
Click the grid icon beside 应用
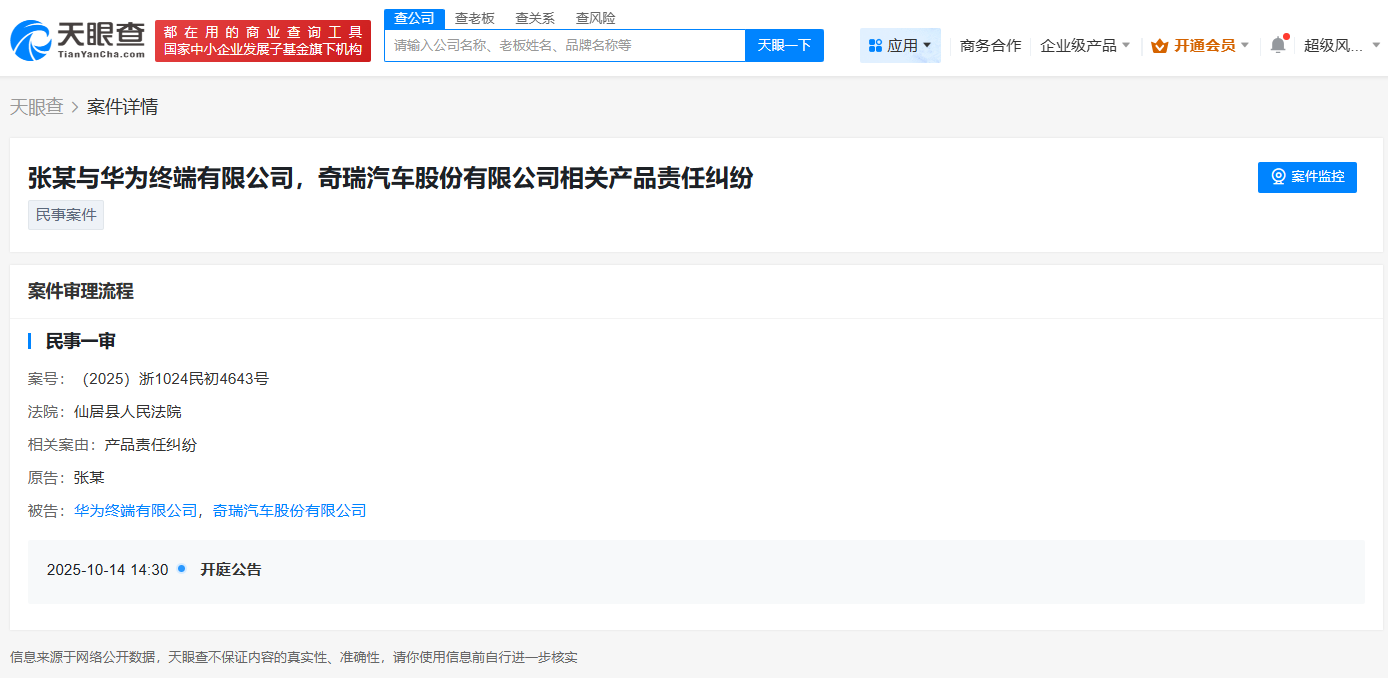pyautogui.click(x=874, y=45)
